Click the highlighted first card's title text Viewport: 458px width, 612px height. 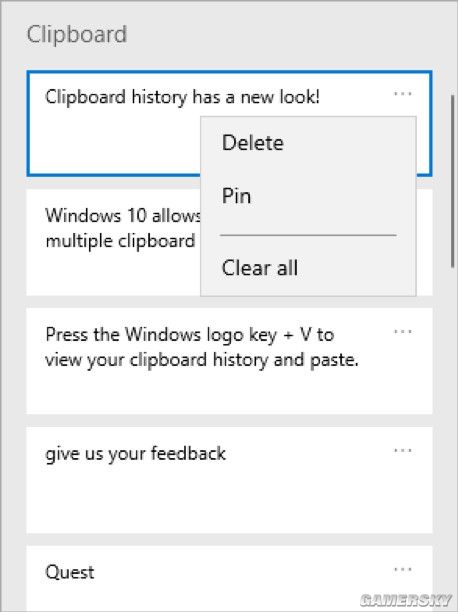click(x=182, y=97)
